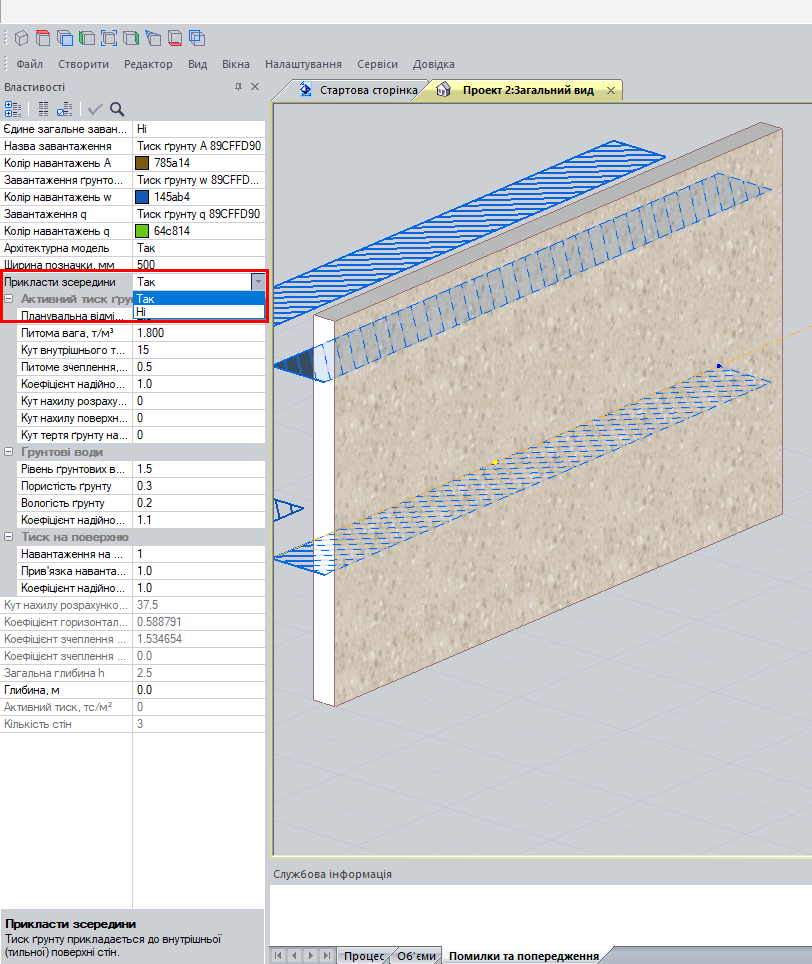The image size is (812, 964).
Task: Toggle the pin on the Властивості panel
Action: click(238, 88)
